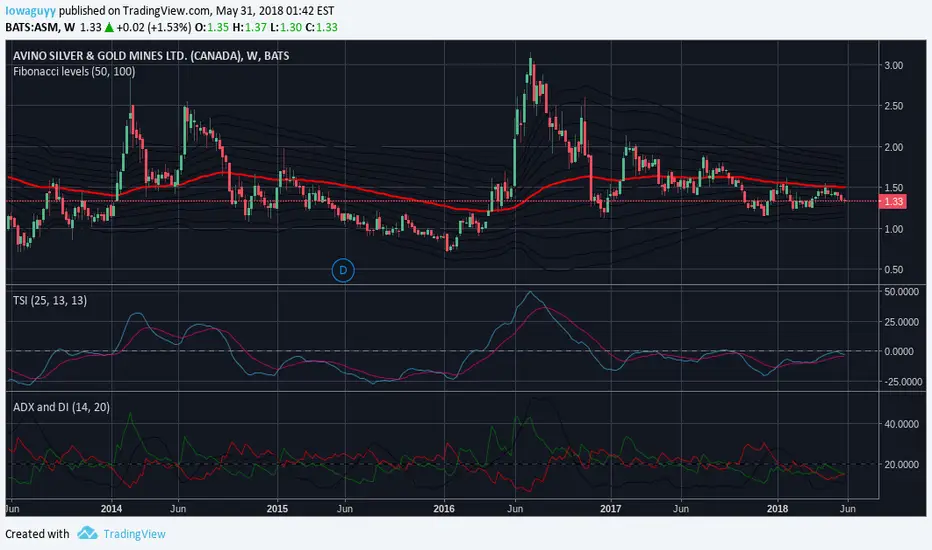Click the 1.00 price axis label
This screenshot has width=932, height=550.
(893, 229)
